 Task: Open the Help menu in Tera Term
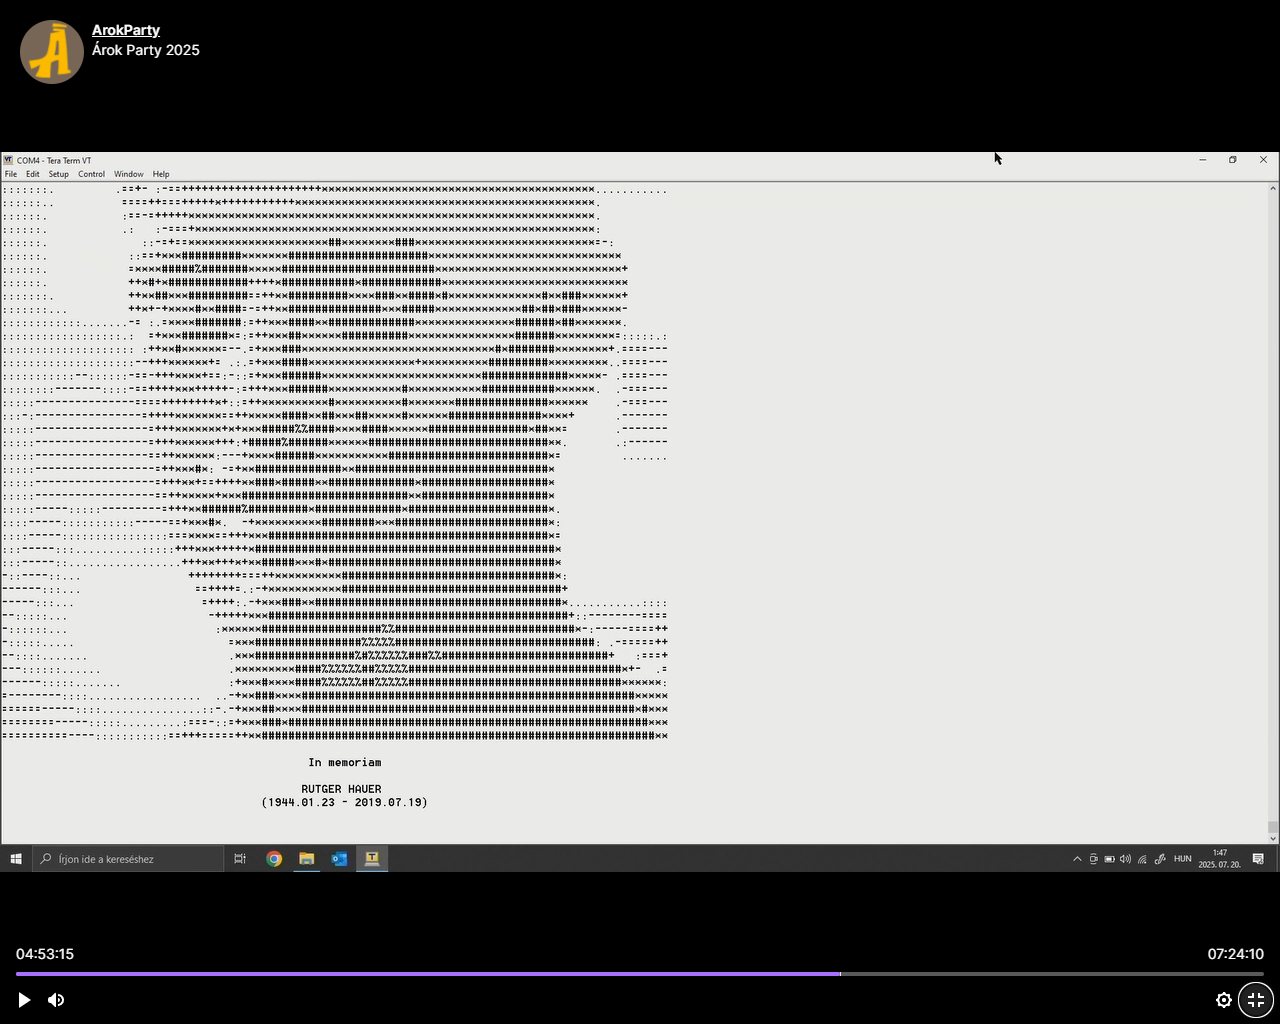(x=161, y=174)
